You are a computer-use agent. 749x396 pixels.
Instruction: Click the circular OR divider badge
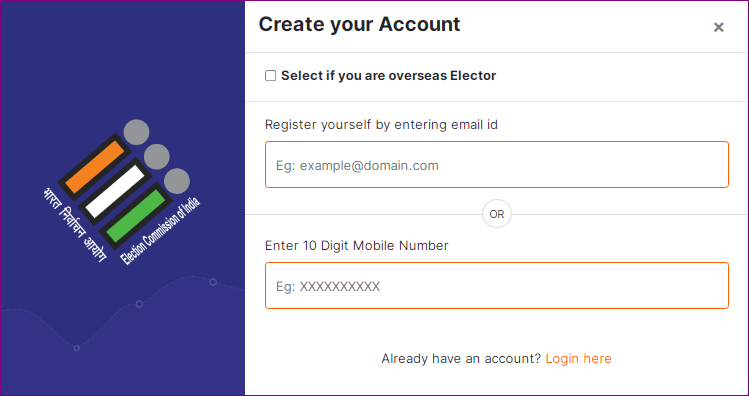tap(497, 214)
